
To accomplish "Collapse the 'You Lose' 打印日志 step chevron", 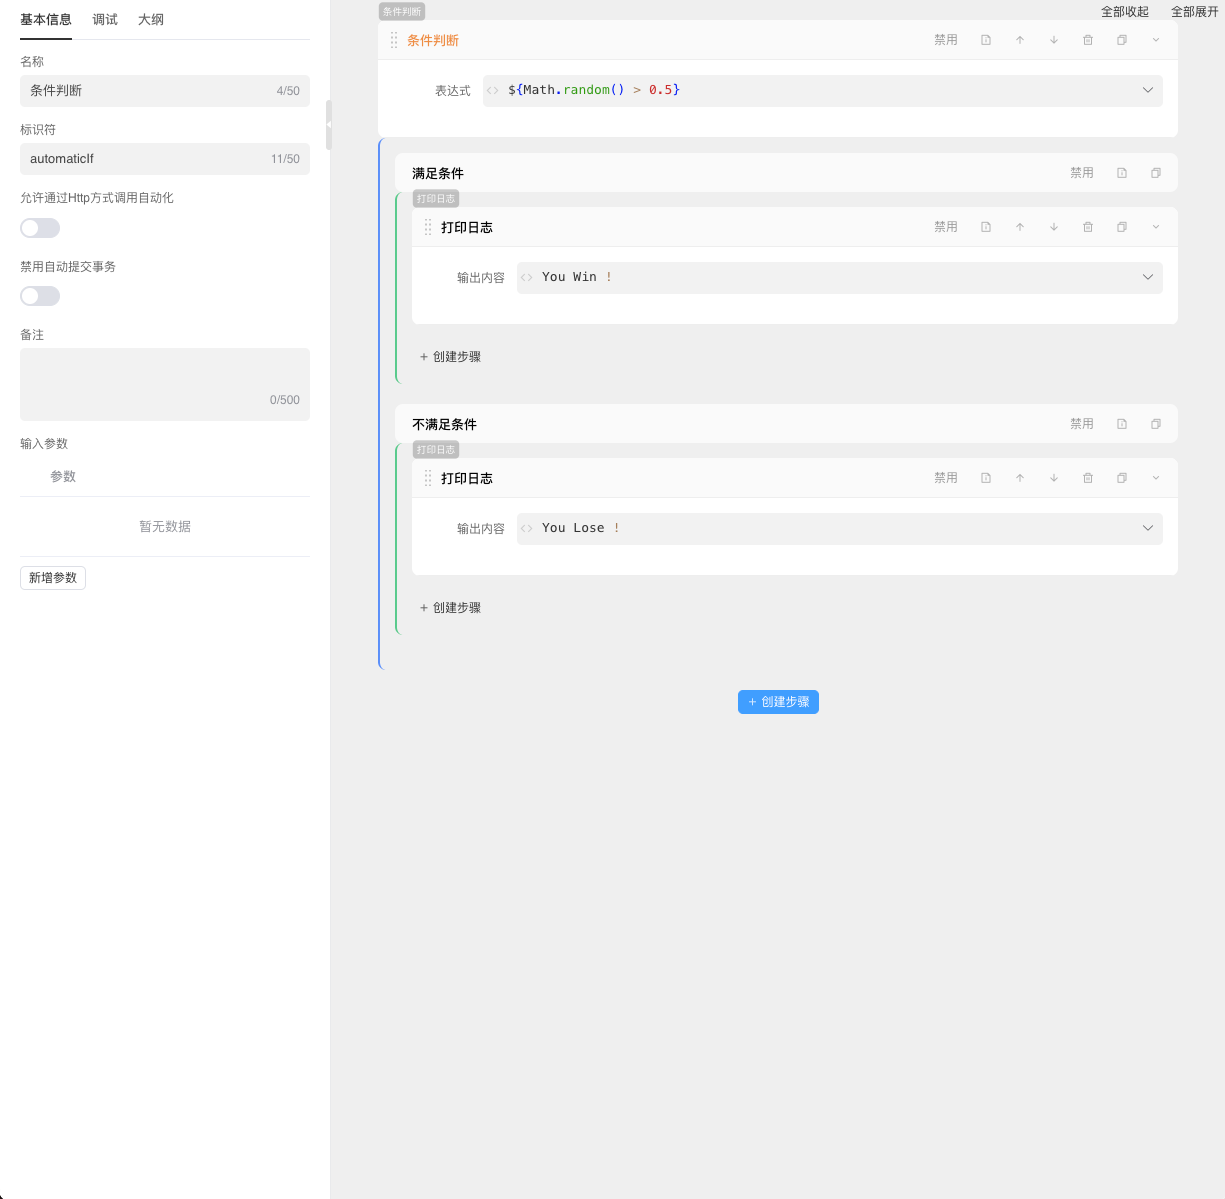I will tap(1156, 478).
